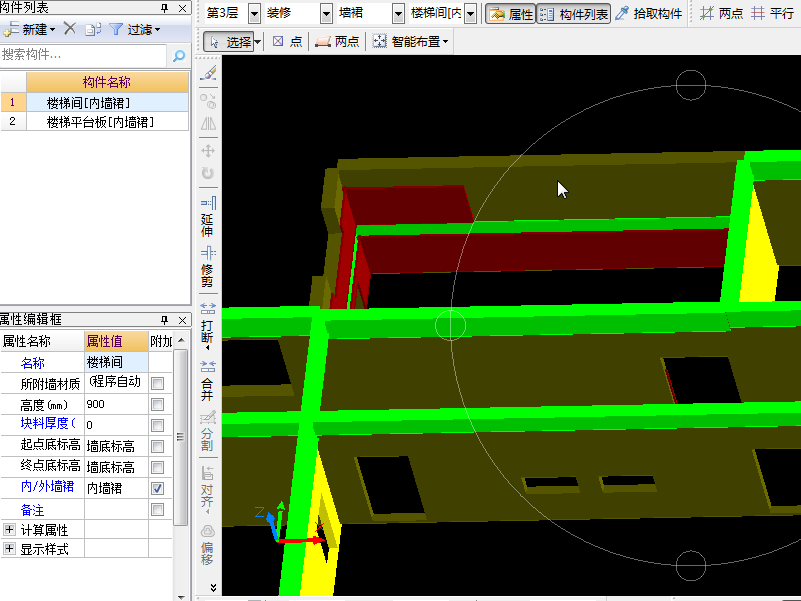Screen dimensions: 801x601
Task: Expand more tools chevron at toolbar bottom
Action: point(213,588)
